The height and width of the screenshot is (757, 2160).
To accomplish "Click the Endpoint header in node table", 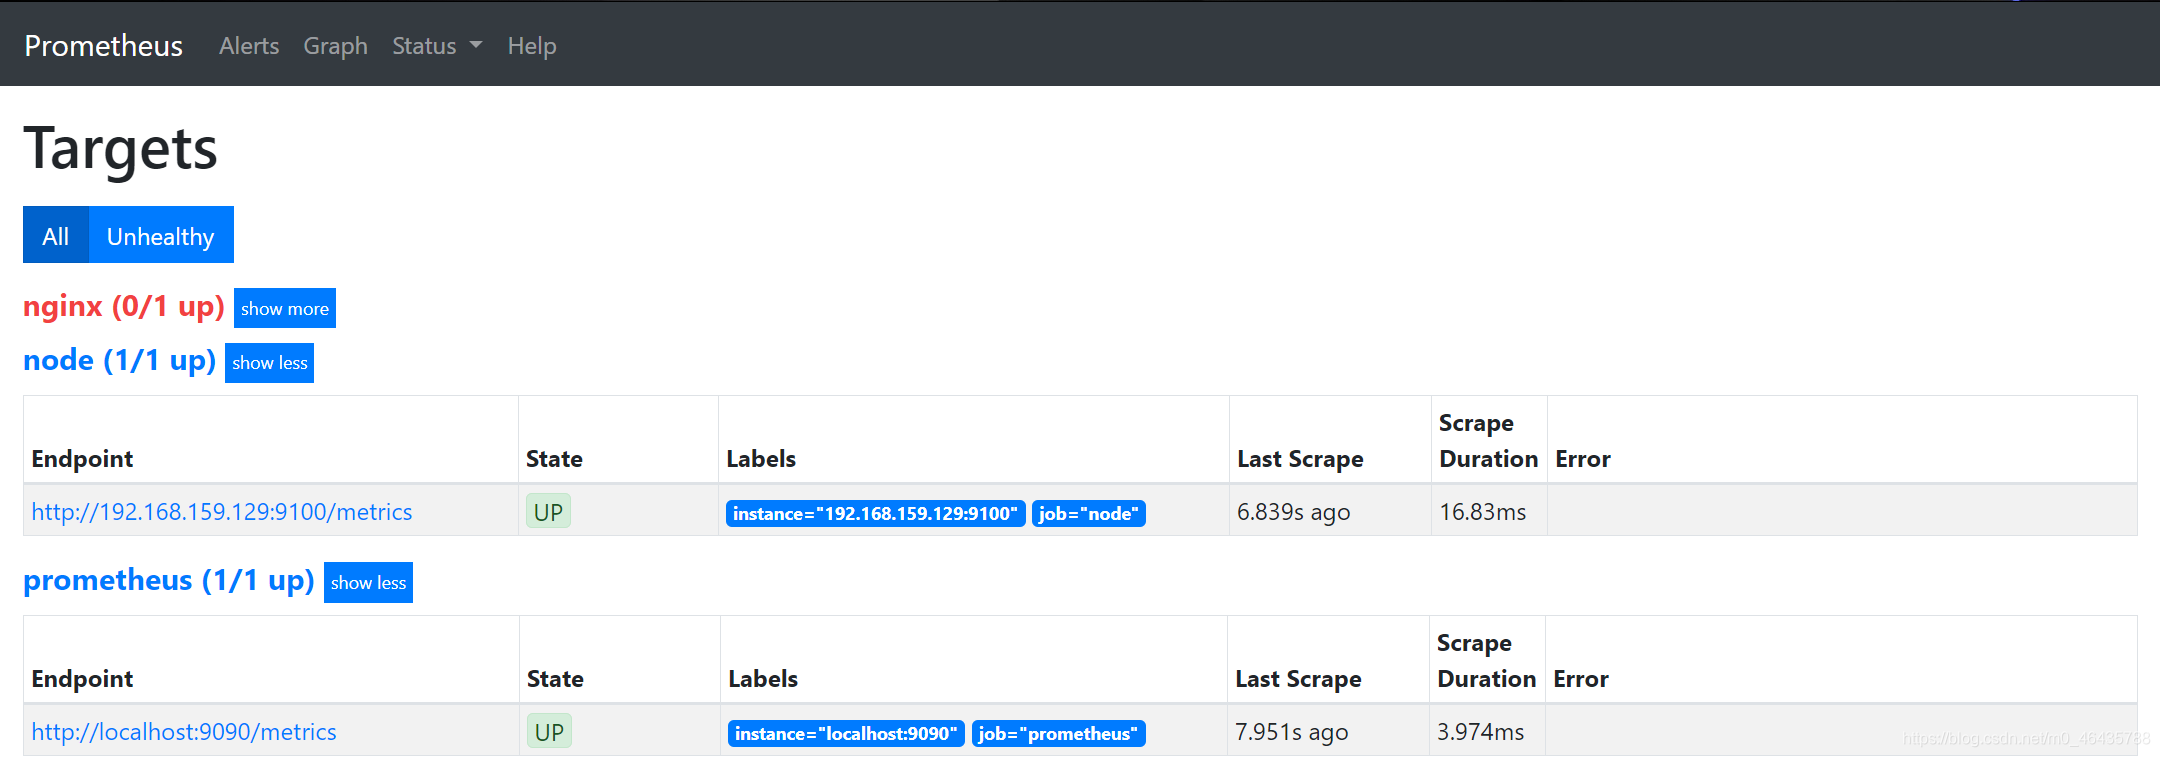I will 82,459.
